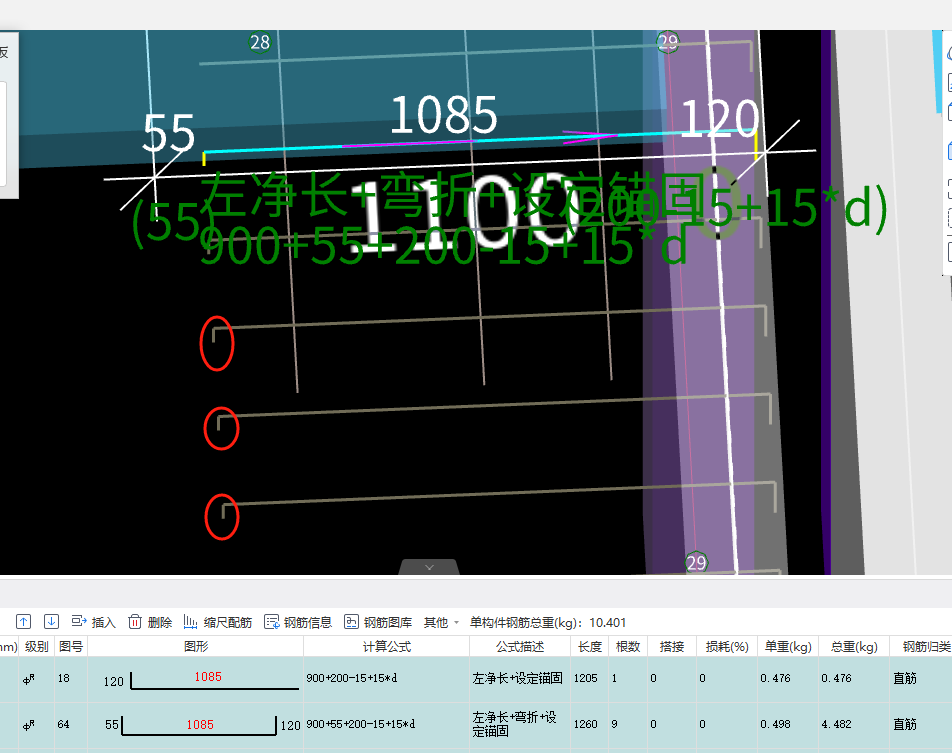Click the 级别 column header
952x753 pixels.
[36, 646]
